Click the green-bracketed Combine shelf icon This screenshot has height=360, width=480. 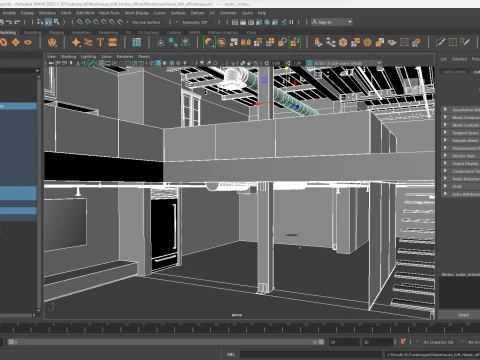tap(209, 42)
